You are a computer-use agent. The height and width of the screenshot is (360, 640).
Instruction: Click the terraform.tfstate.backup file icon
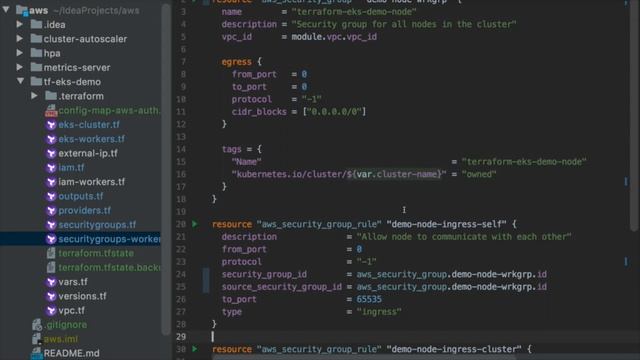coord(51,268)
